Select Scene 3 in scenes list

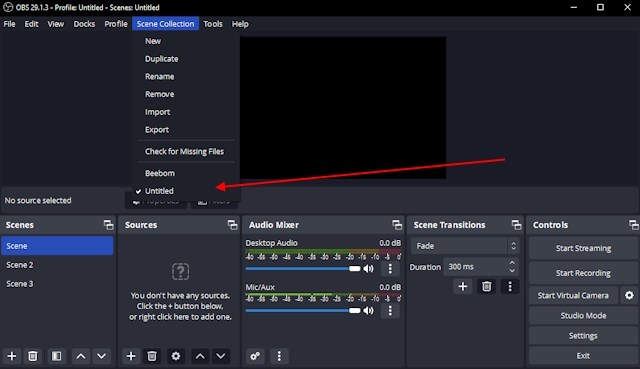(57, 284)
